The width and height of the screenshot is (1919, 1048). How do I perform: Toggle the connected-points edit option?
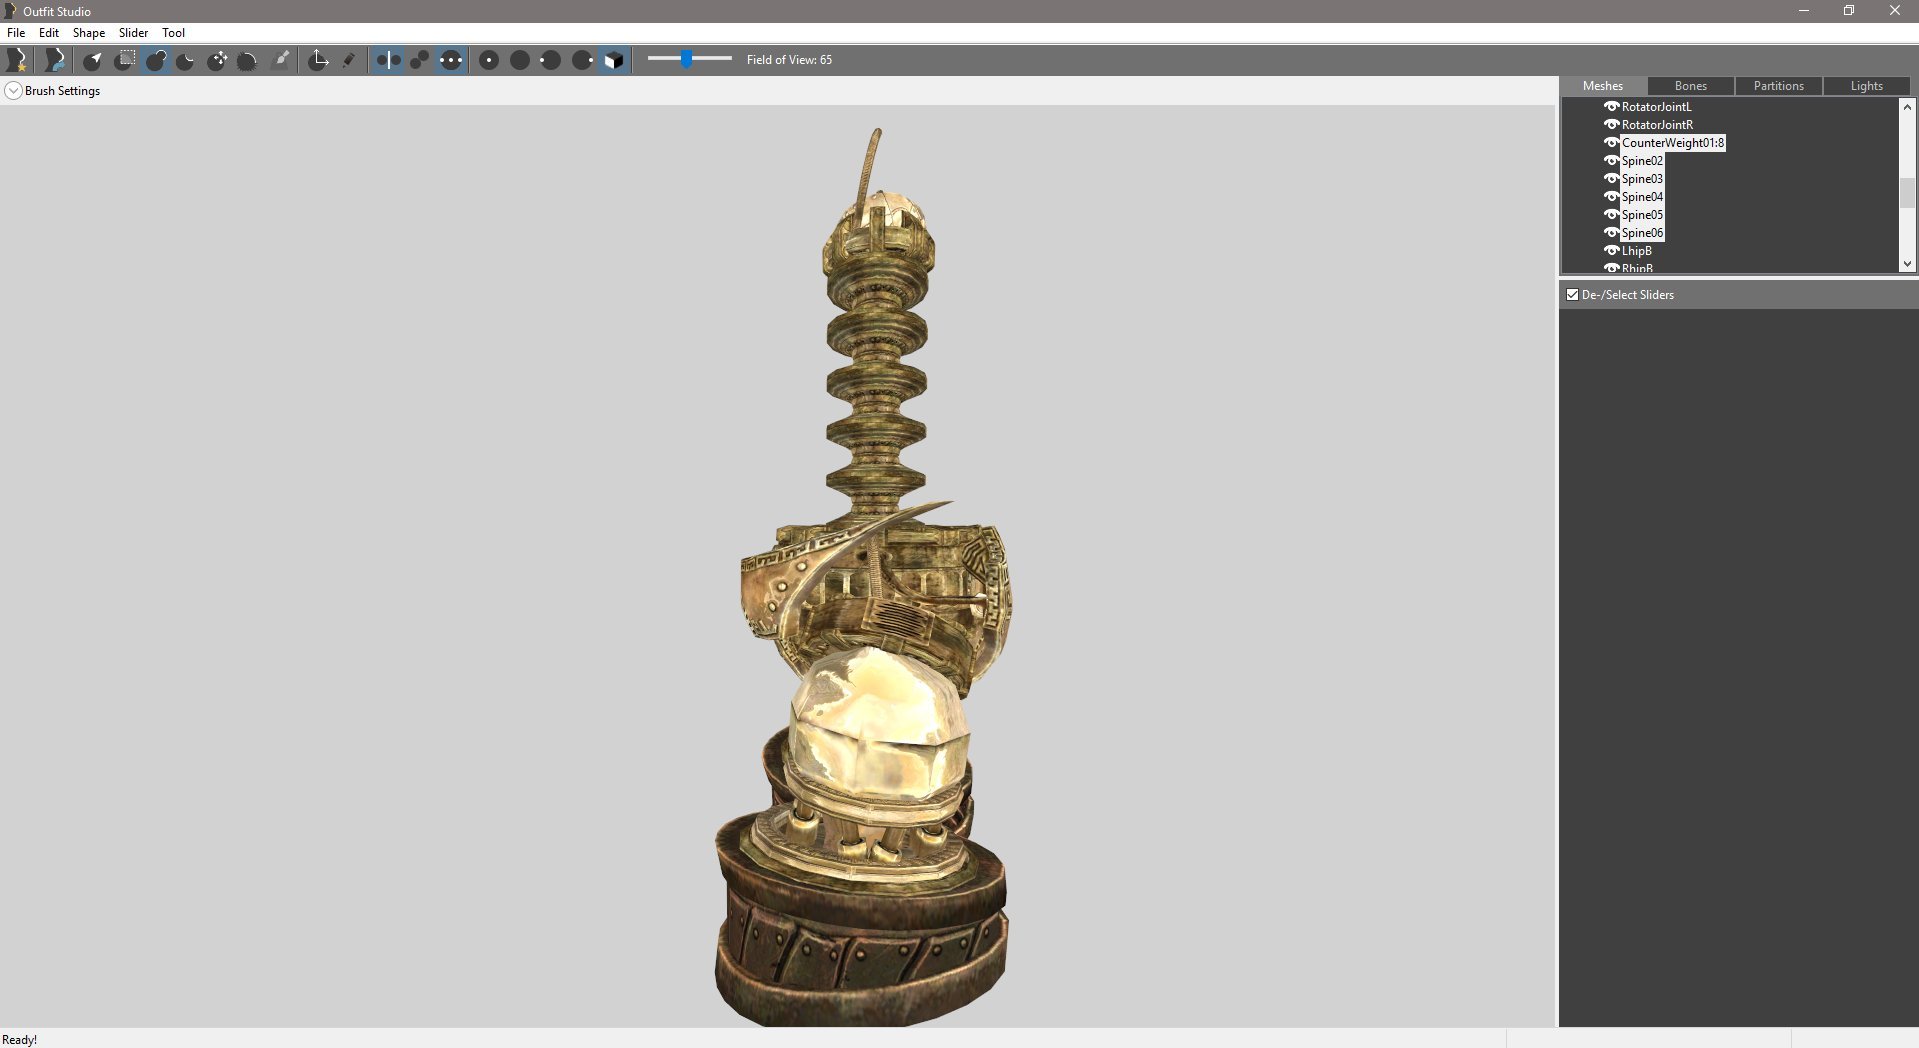[x=419, y=60]
